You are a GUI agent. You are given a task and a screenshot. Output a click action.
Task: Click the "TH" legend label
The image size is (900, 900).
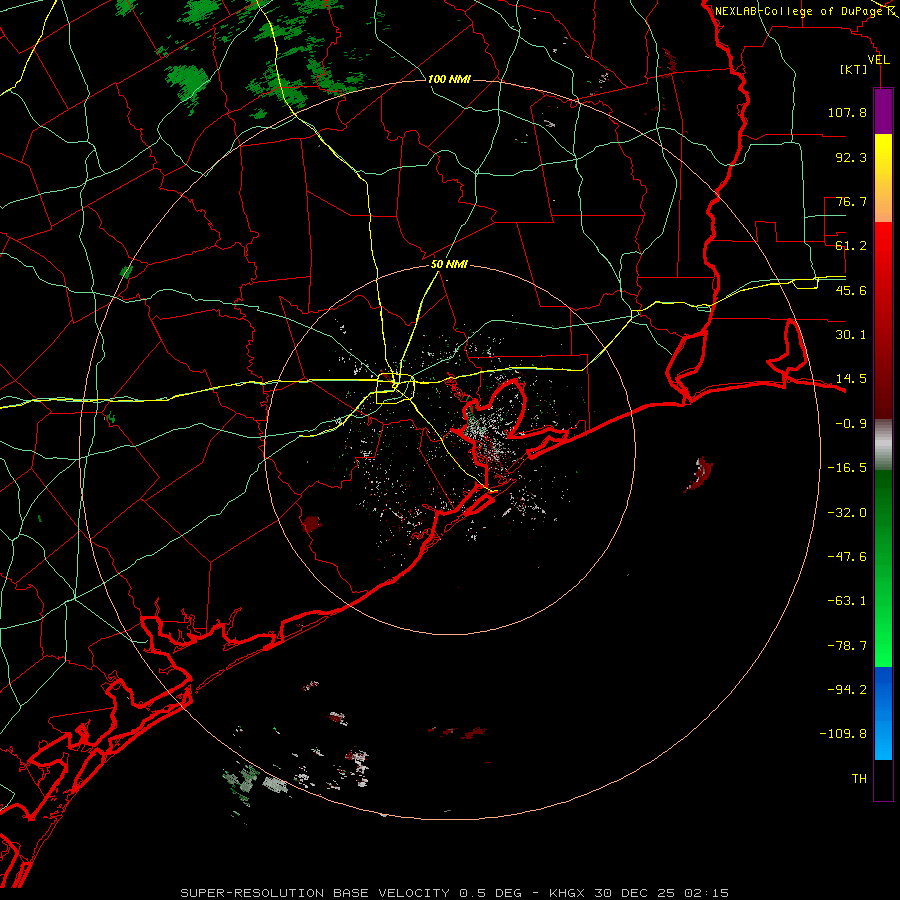point(859,779)
